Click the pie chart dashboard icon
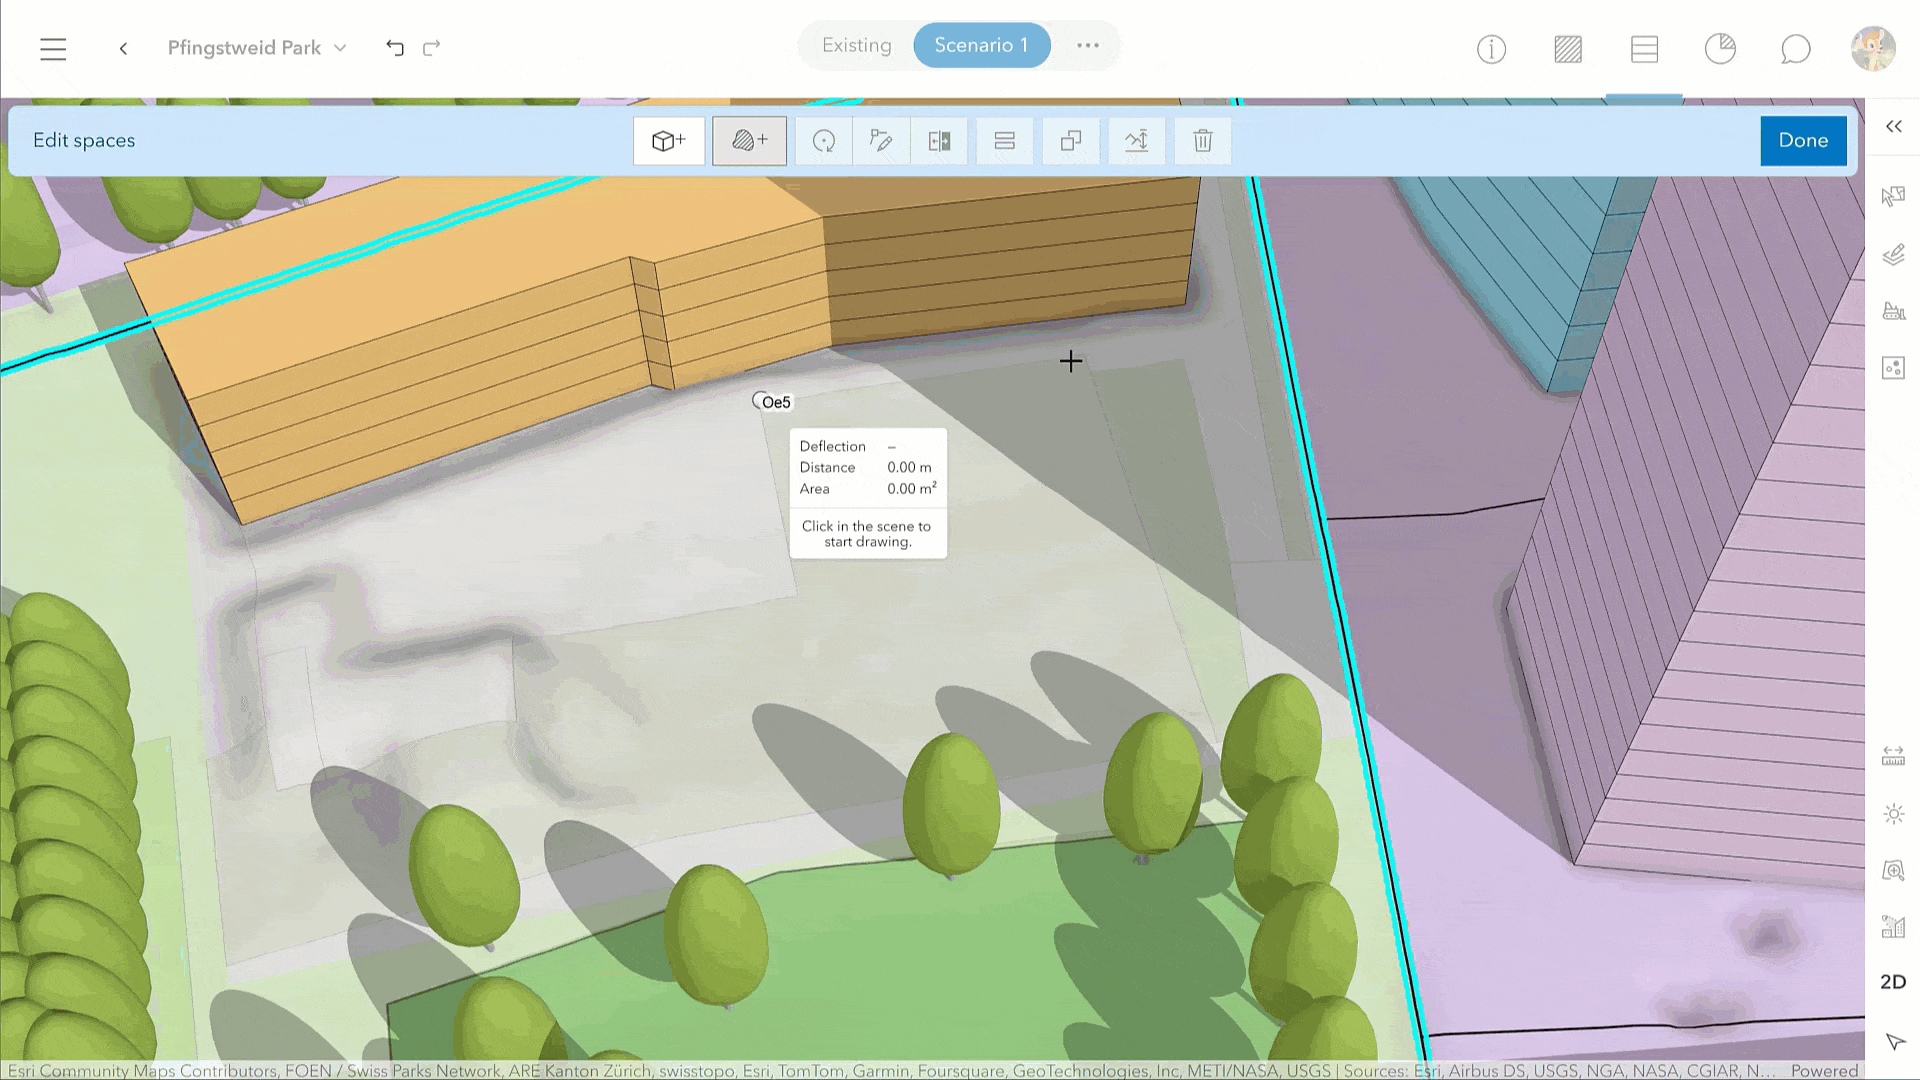 click(1720, 48)
